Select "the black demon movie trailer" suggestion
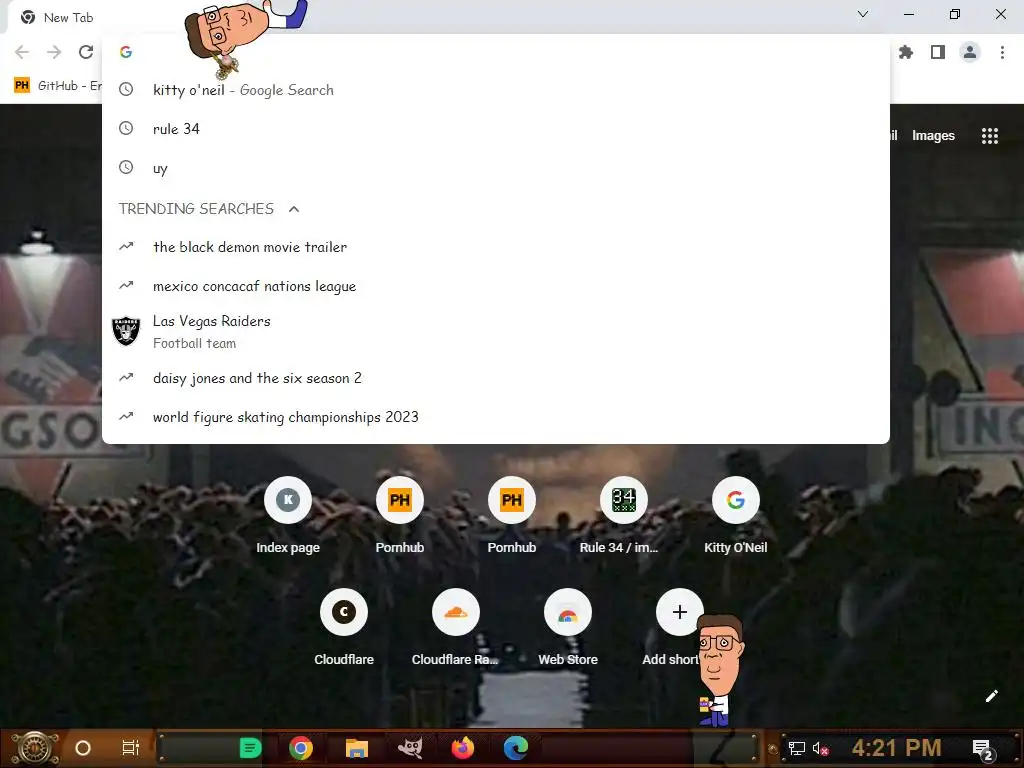This screenshot has width=1024, height=768. pyautogui.click(x=496, y=247)
